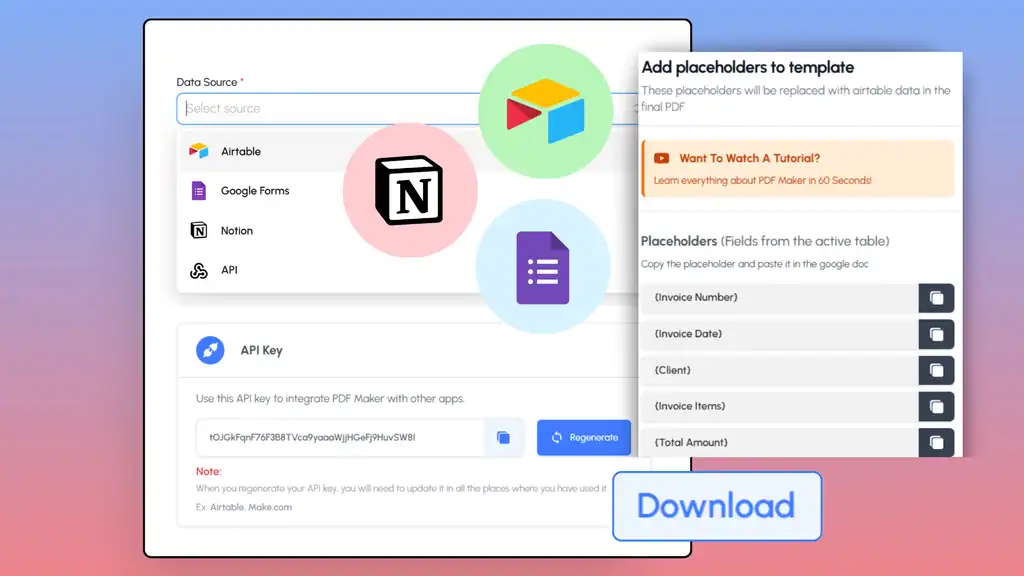Click the large Notion logo circle
Image resolution: width=1024 pixels, height=576 pixels.
point(410,190)
